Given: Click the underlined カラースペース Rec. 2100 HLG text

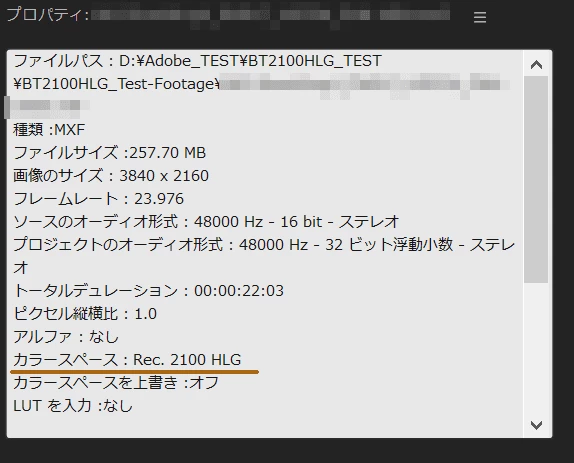Looking at the screenshot, I should coord(127,360).
